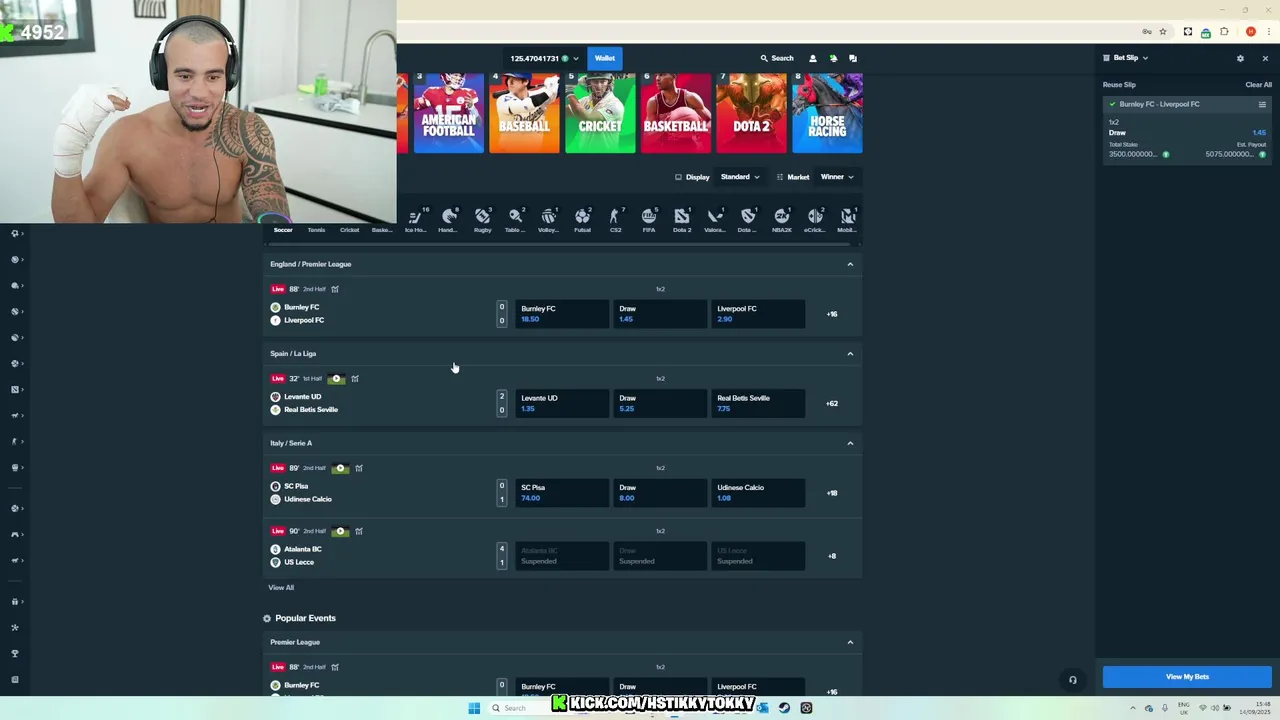Open the Horse Racing category tile
The width and height of the screenshot is (1280, 720).
[827, 112]
